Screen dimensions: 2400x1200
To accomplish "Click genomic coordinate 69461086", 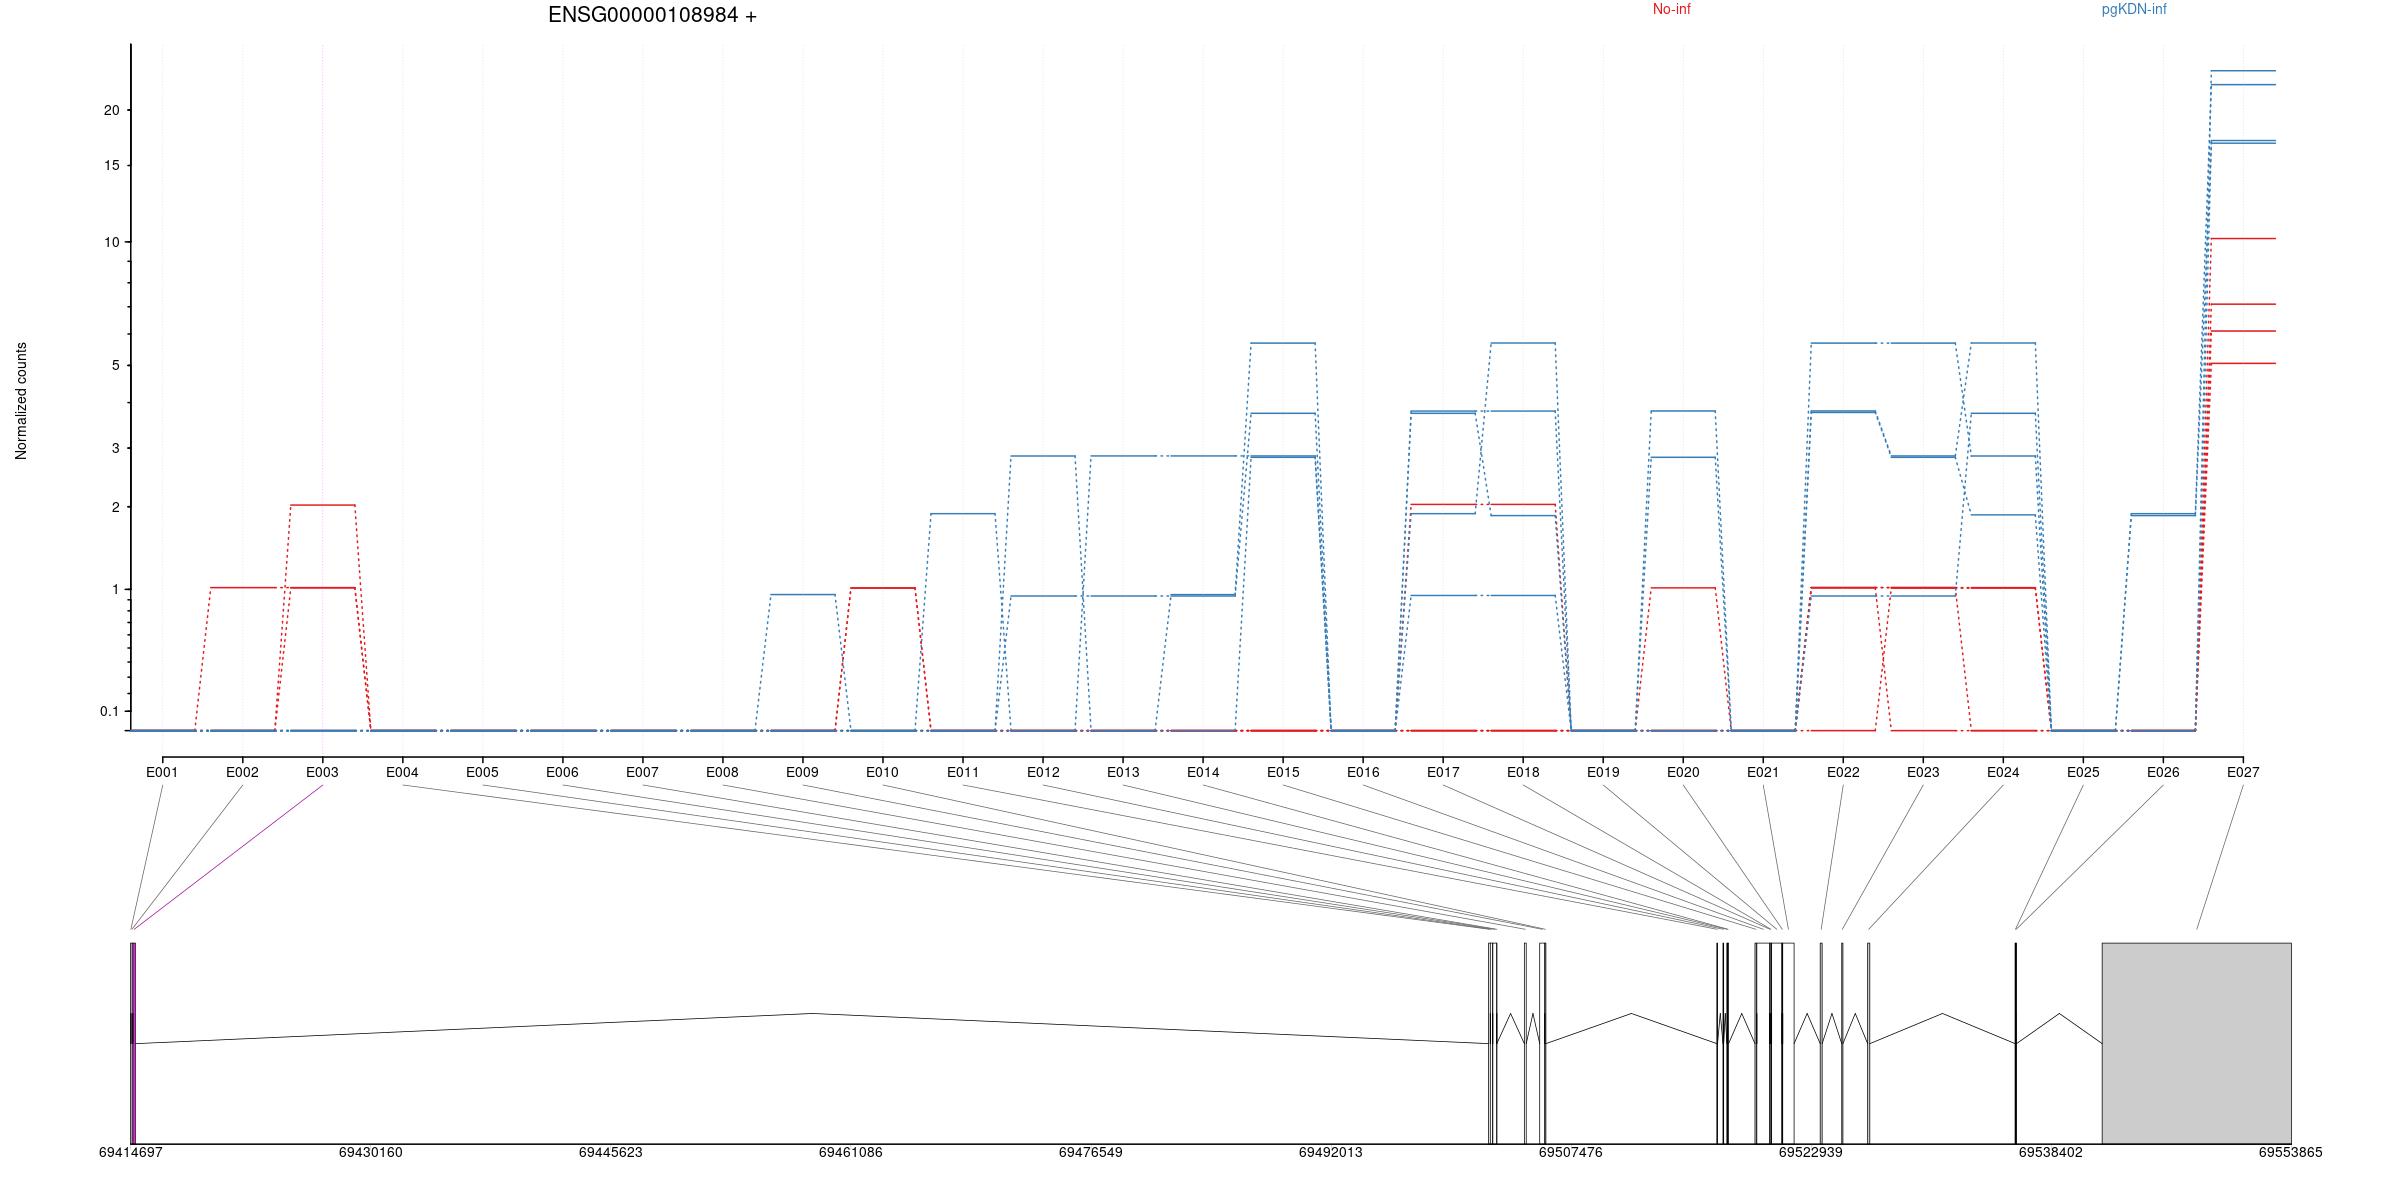I will [851, 1152].
